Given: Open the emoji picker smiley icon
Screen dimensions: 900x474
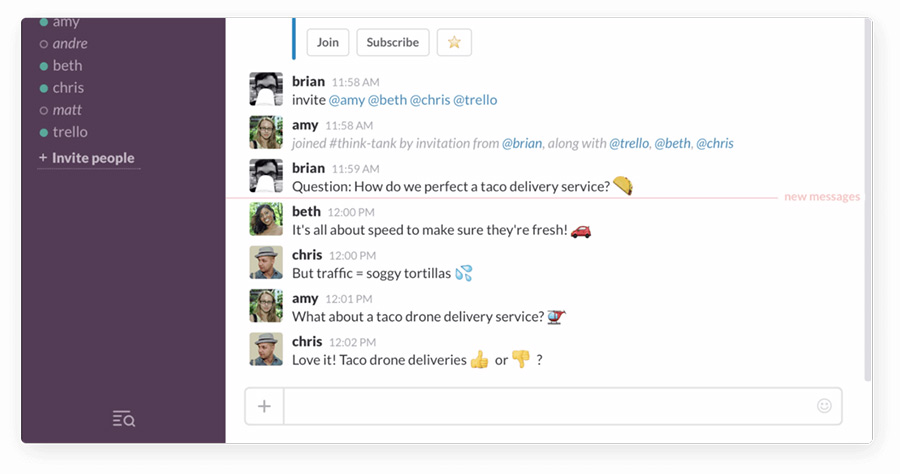Looking at the screenshot, I should pos(824,406).
